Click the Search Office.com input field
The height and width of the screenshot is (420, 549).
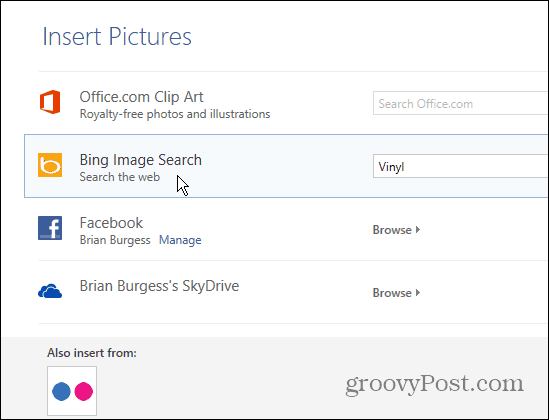point(461,103)
